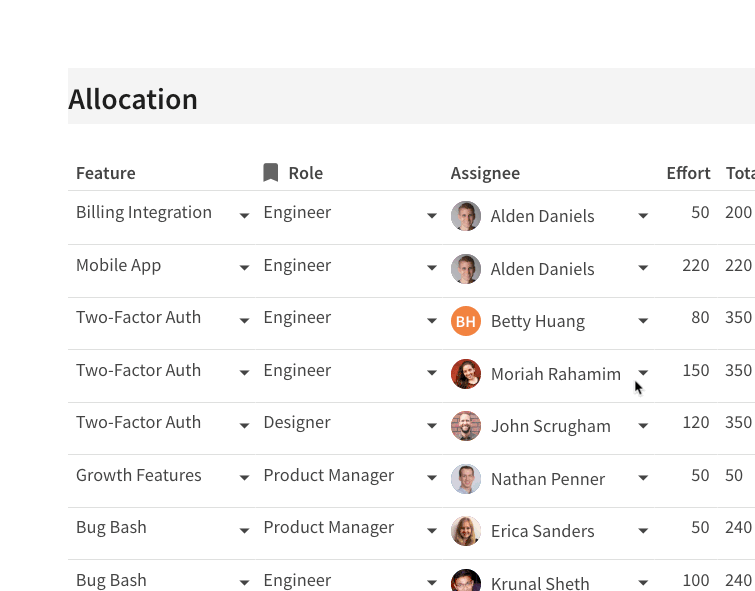This screenshot has height=591, width=755.
Task: Open feature dropdown for Growth Features
Action: pyautogui.click(x=245, y=477)
